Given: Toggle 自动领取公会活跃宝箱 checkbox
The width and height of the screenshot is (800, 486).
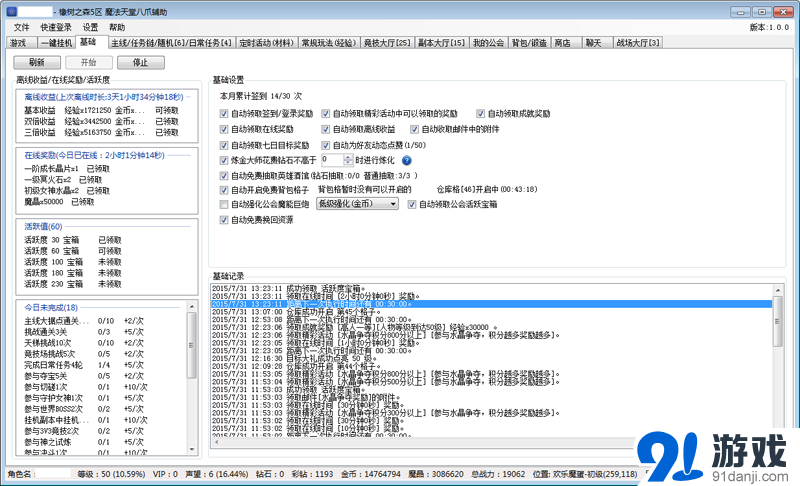Looking at the screenshot, I should point(412,204).
